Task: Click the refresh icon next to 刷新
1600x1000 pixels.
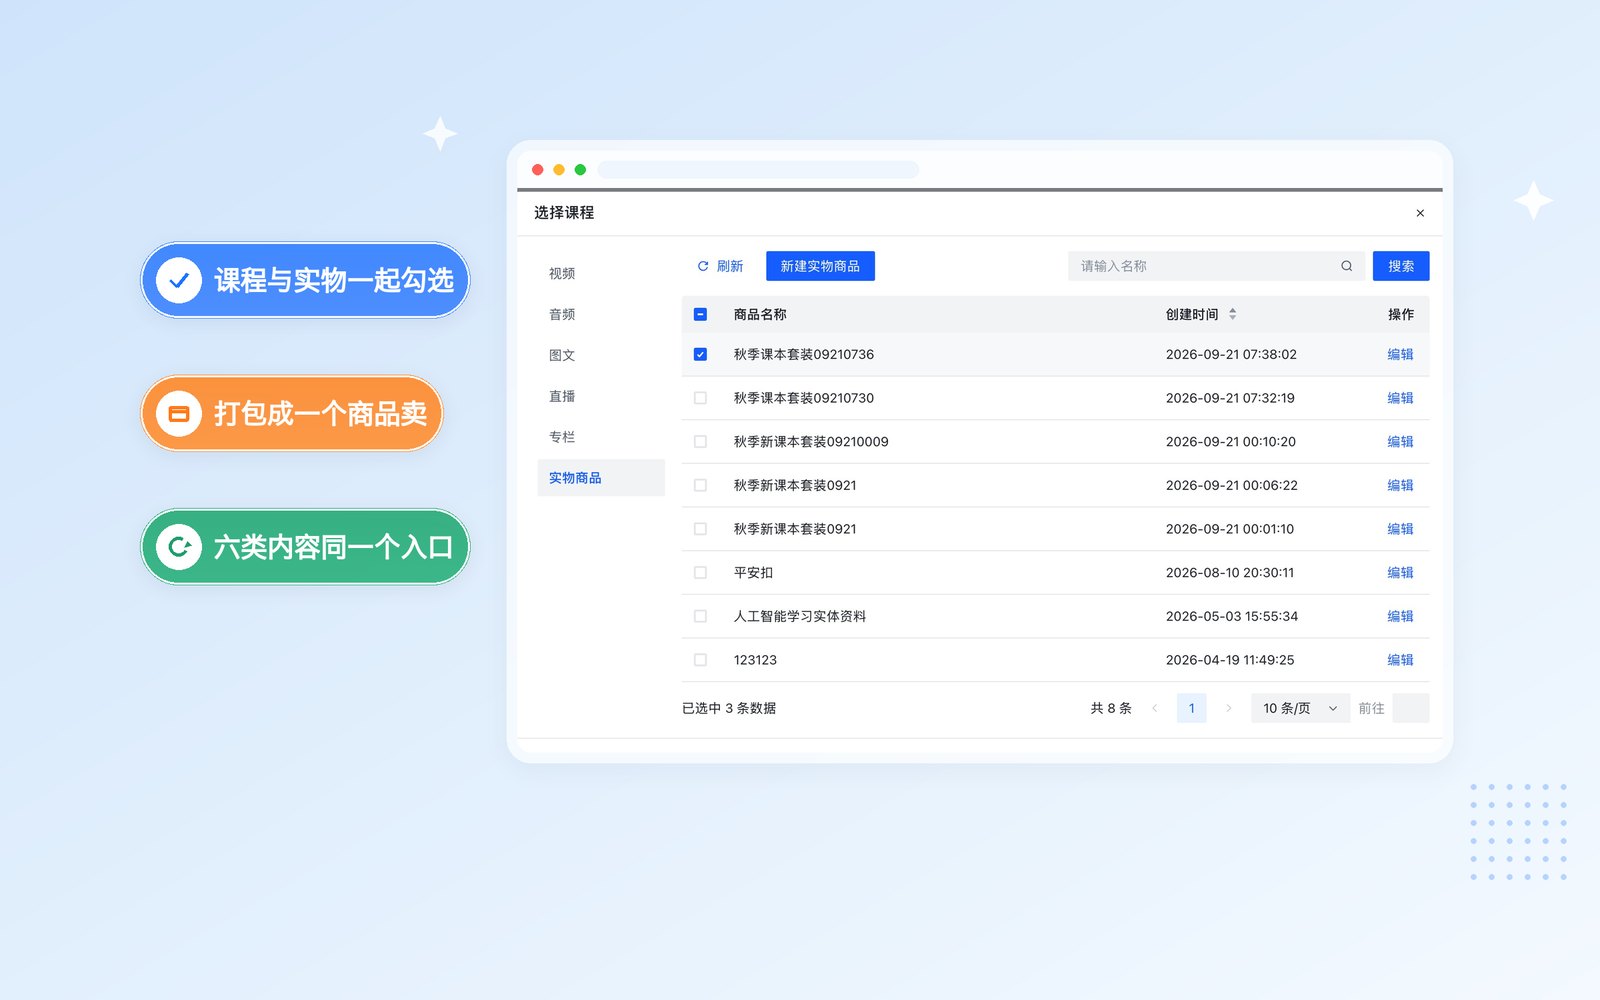Action: [x=703, y=266]
